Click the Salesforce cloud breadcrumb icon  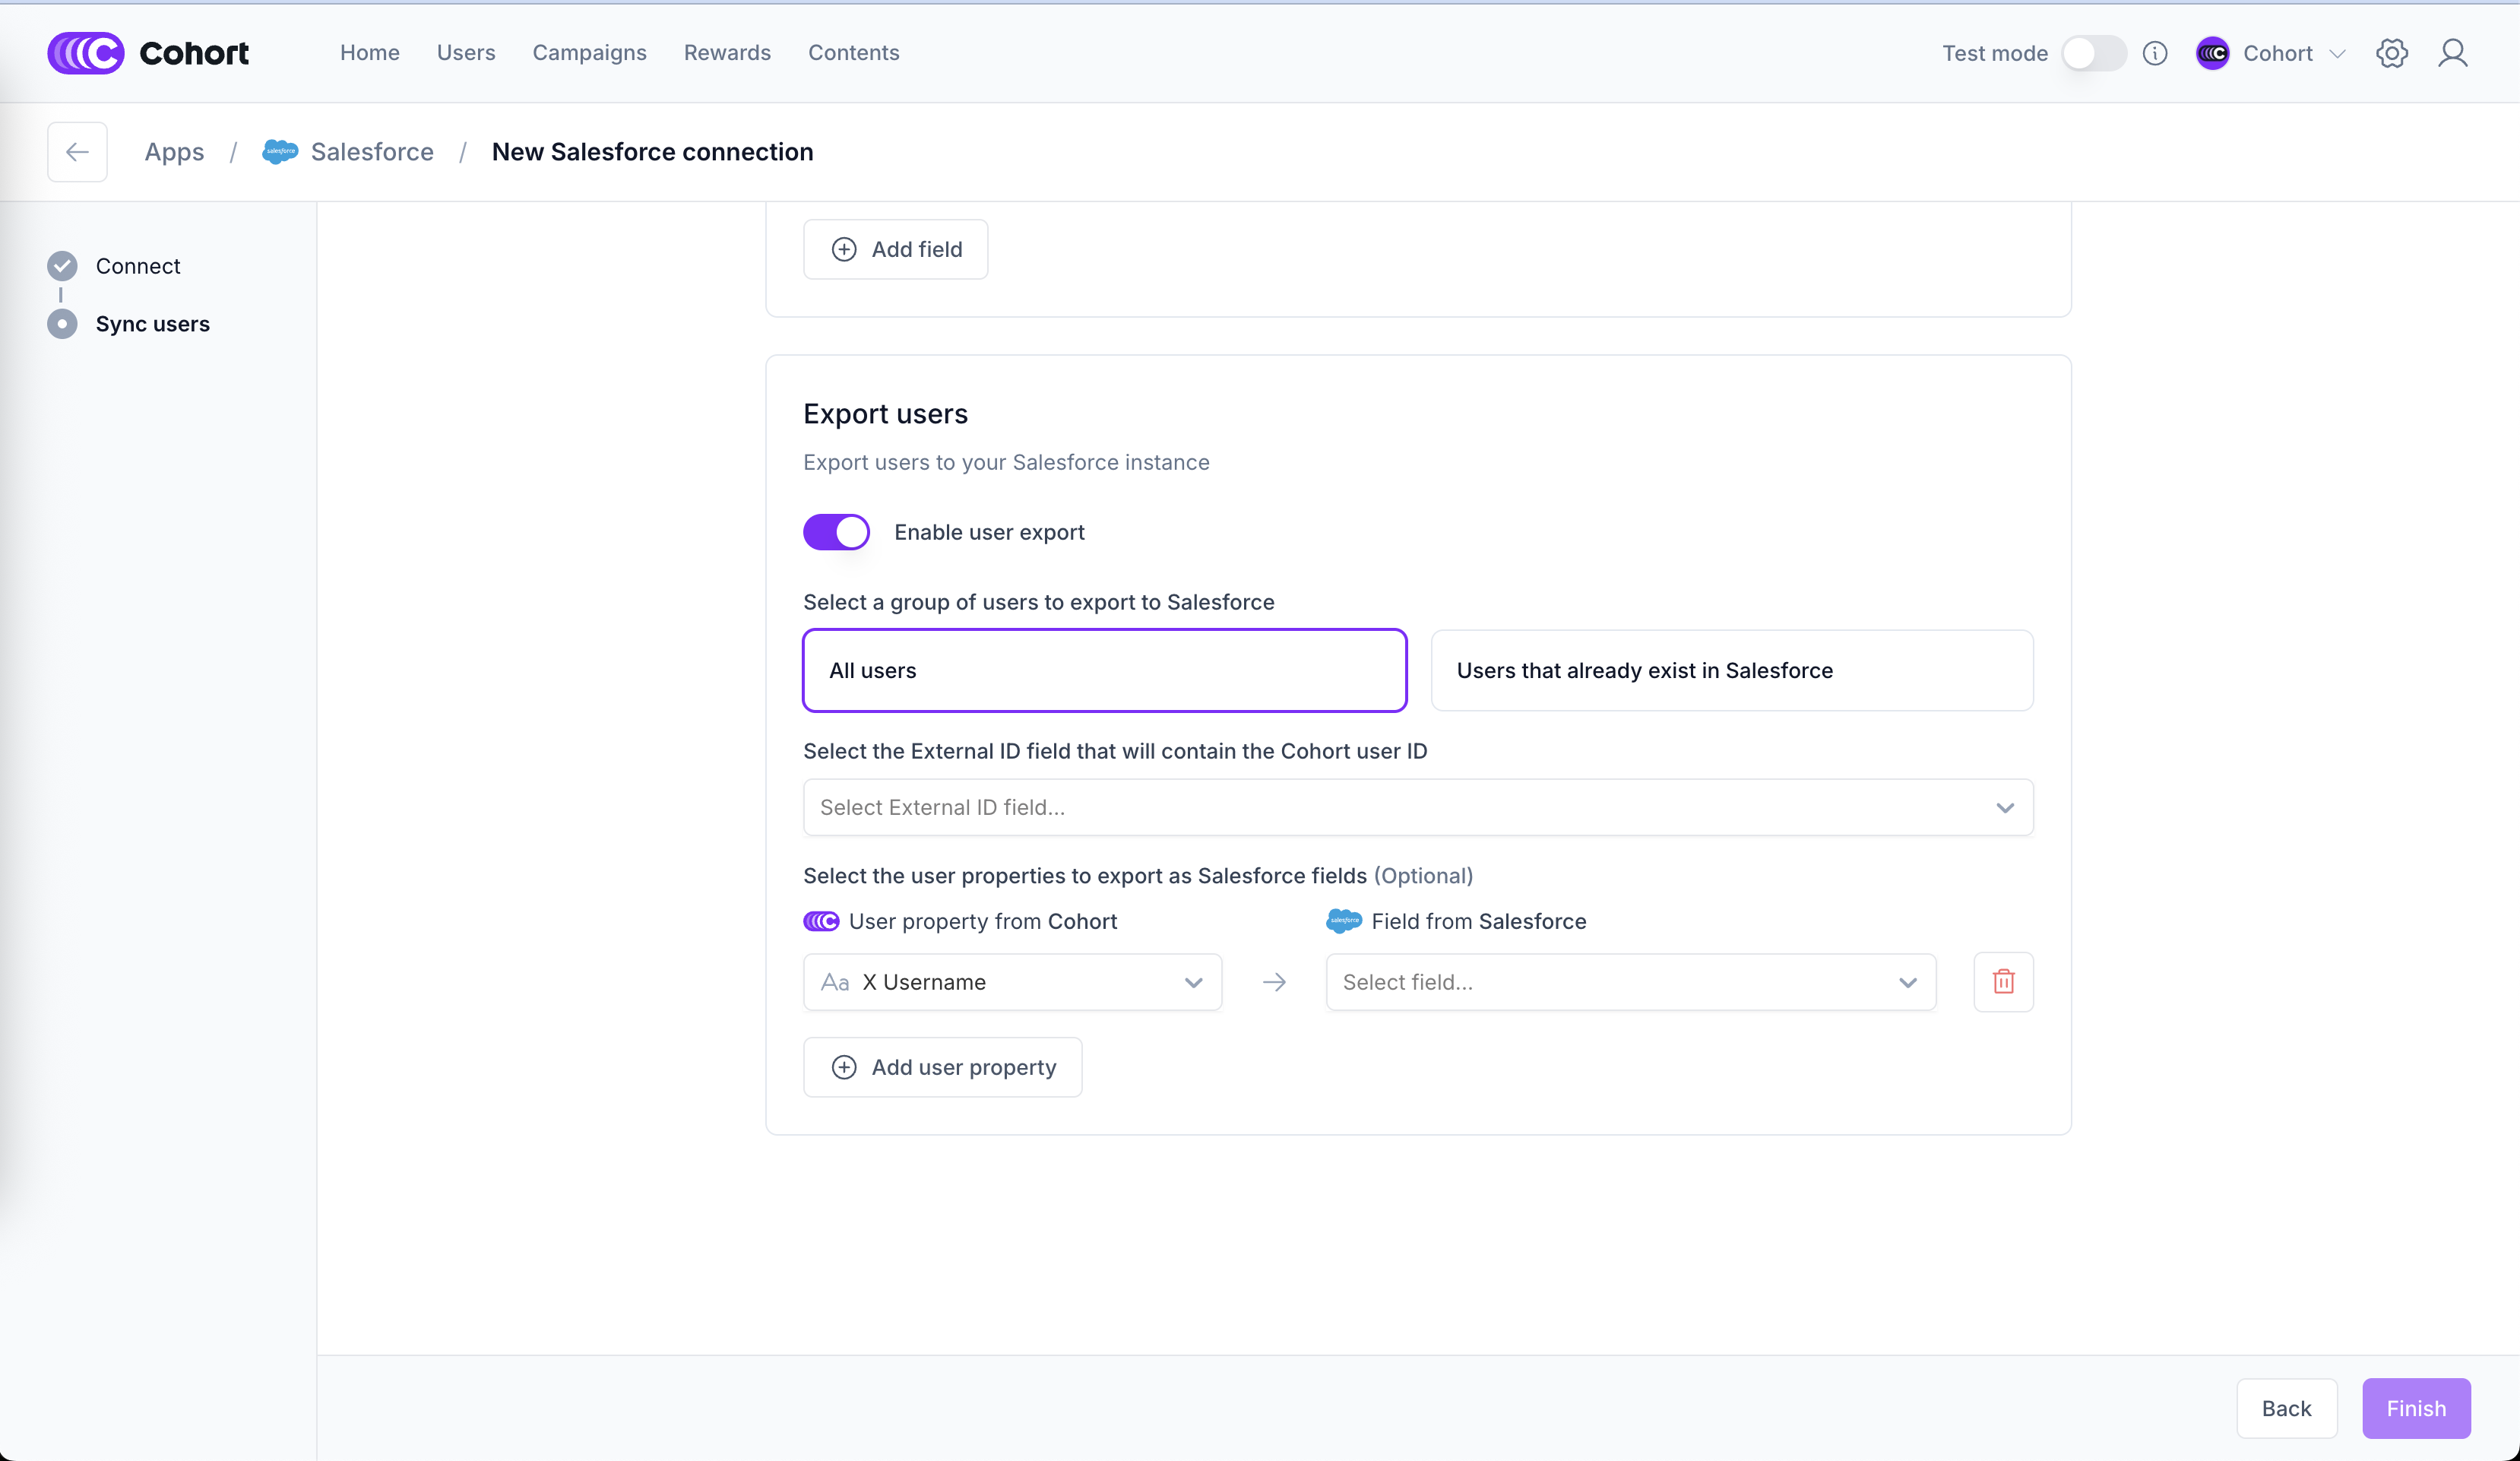click(280, 152)
